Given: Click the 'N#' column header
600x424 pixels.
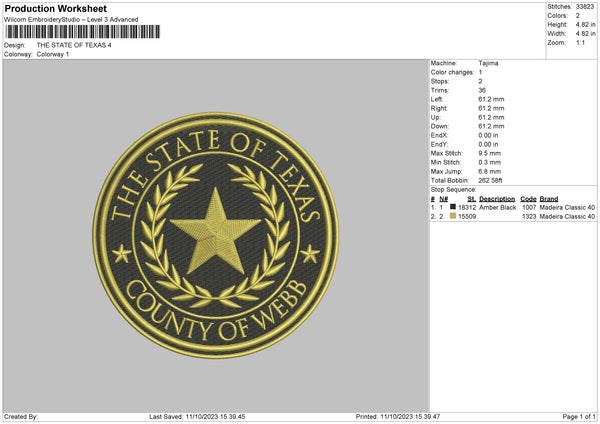Looking at the screenshot, I should click(443, 199).
